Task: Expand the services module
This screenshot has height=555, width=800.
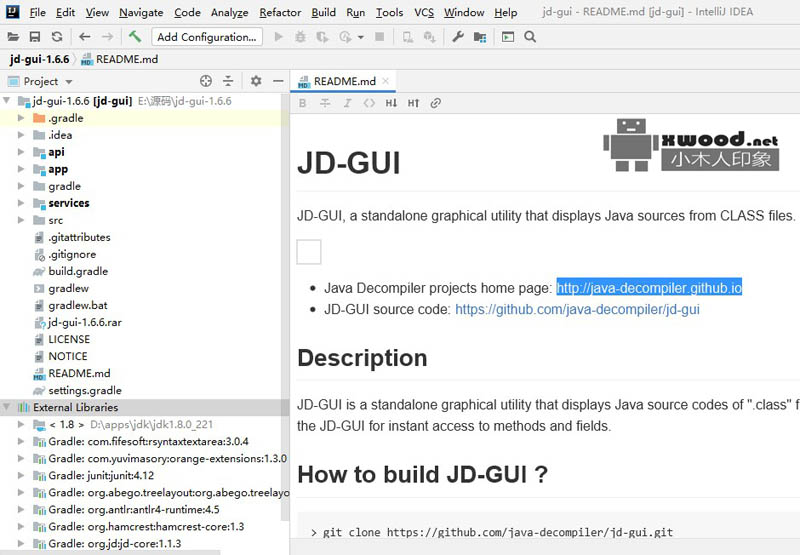Action: (x=21, y=203)
